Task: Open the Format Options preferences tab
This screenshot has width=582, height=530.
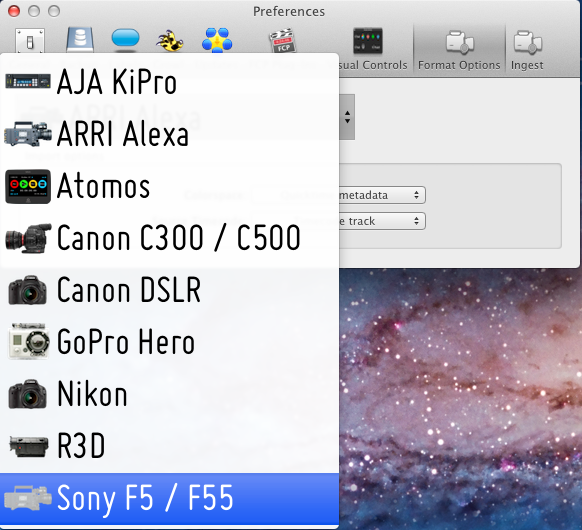Action: pos(459,50)
